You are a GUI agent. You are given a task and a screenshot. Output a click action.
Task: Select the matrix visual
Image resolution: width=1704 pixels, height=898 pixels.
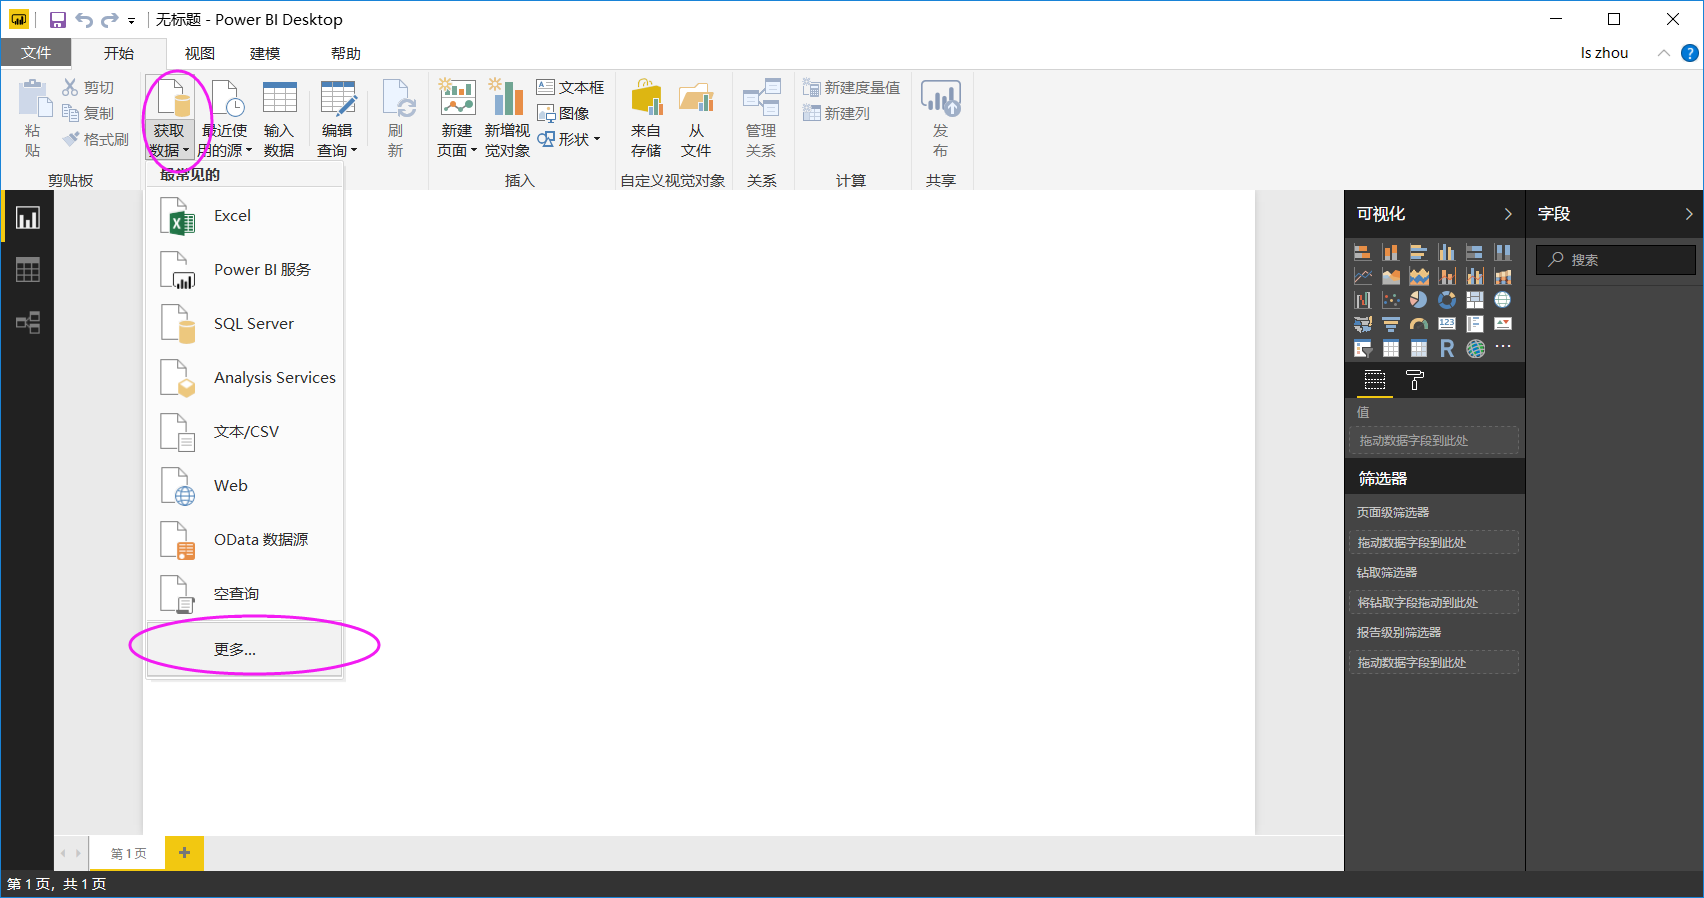tap(1418, 348)
